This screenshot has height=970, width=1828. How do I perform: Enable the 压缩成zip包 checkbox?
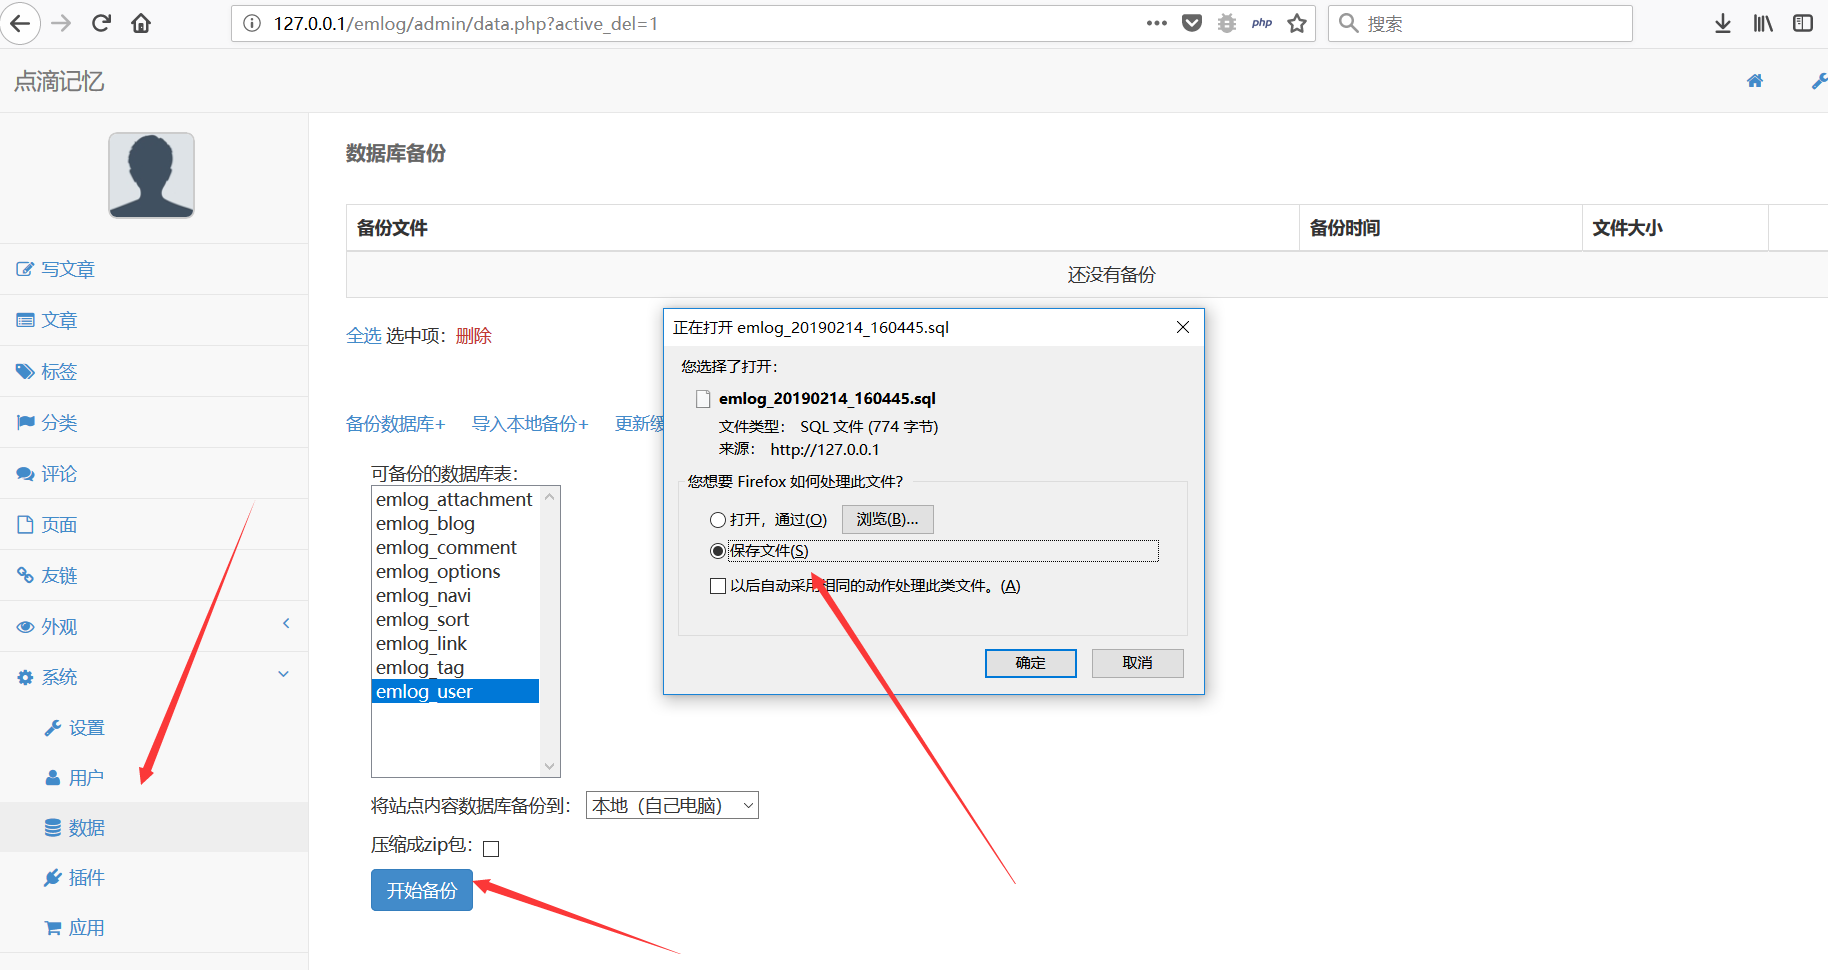click(491, 849)
